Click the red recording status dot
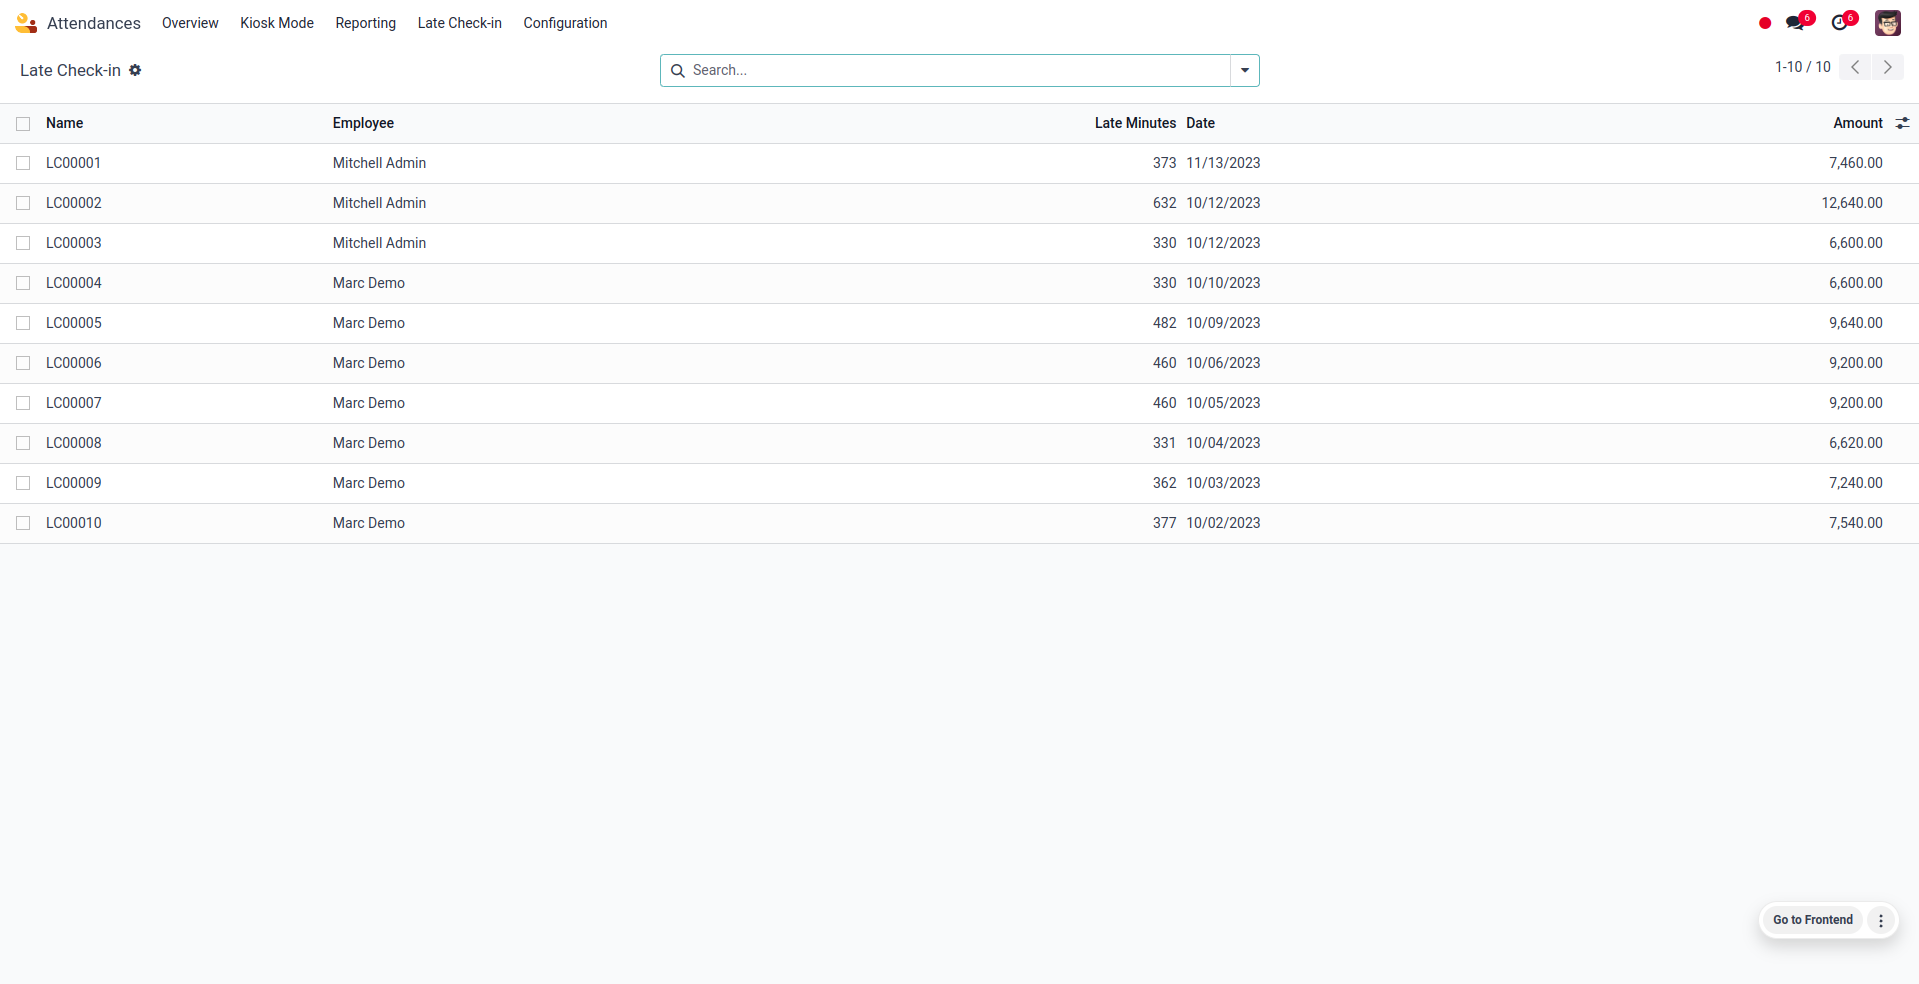The image size is (1919, 984). click(x=1765, y=23)
